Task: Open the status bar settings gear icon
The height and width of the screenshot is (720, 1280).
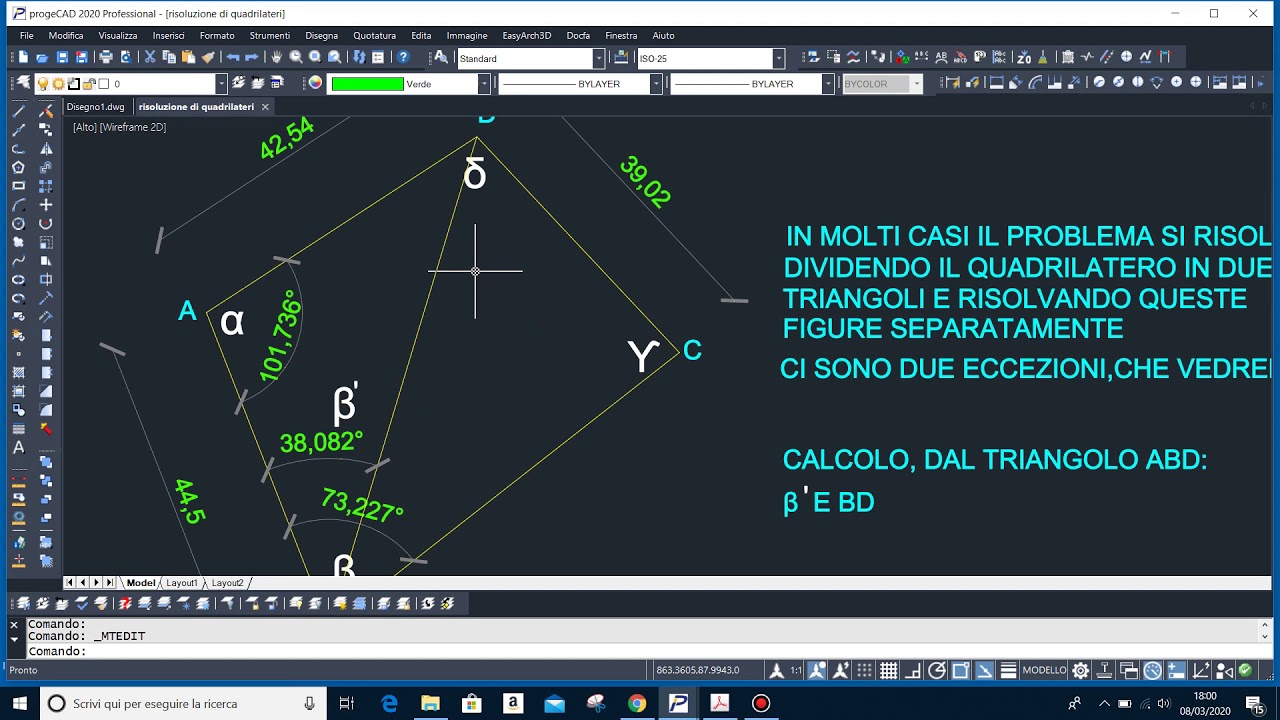Action: (1081, 670)
